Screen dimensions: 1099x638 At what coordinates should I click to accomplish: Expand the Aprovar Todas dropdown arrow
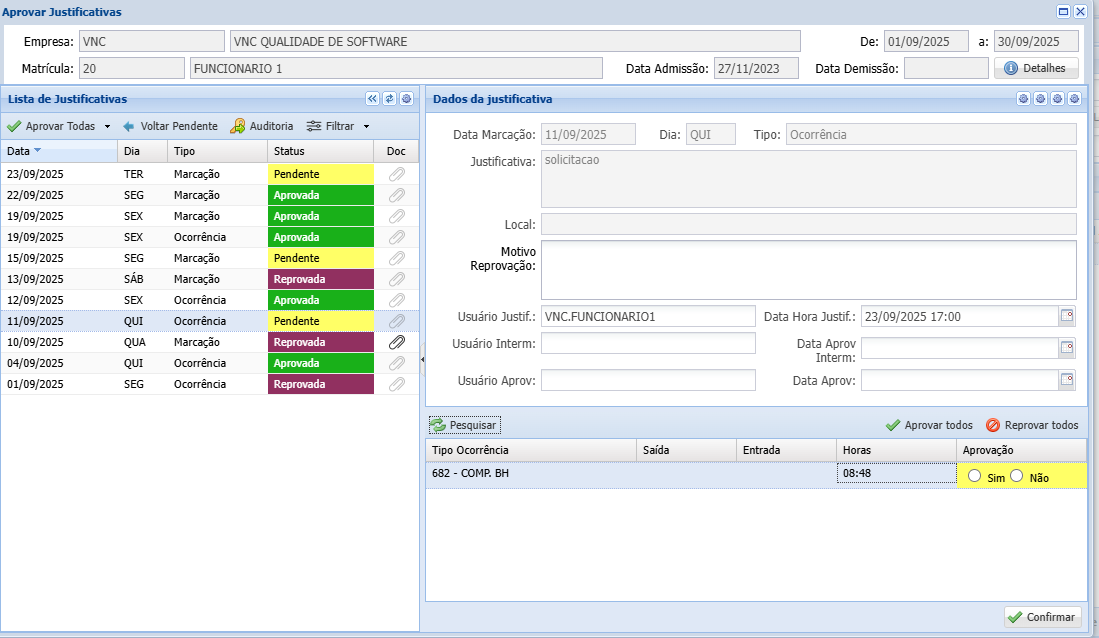coord(107,127)
